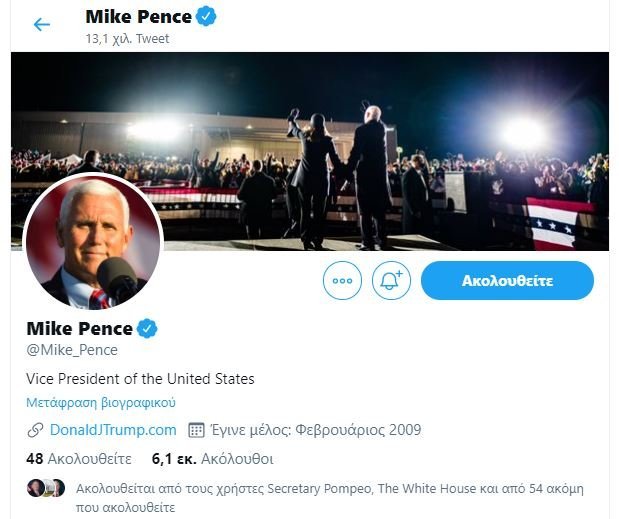Click the Mike Pence title in header
The width and height of the screenshot is (619, 519).
coord(140,17)
